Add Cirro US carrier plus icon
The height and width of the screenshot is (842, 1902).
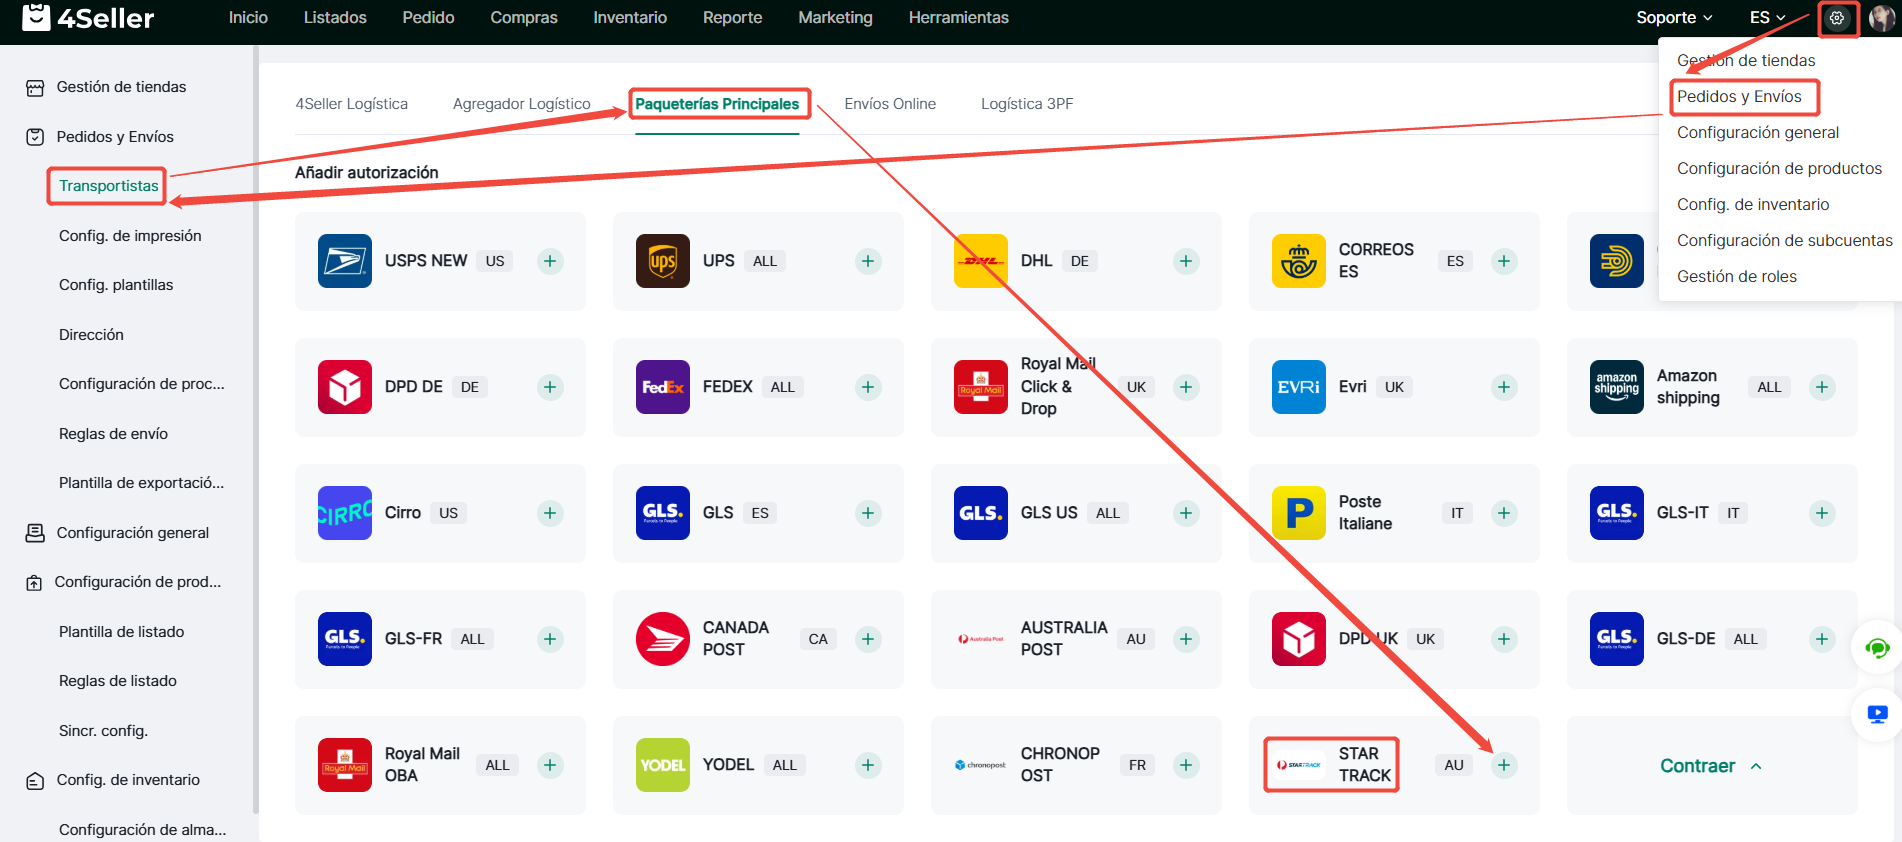point(550,513)
